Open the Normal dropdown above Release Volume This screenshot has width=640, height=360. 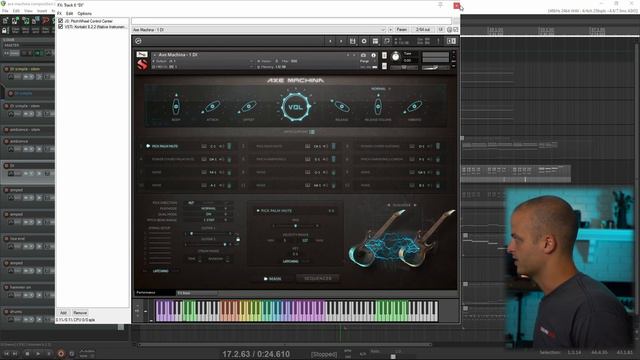380,89
